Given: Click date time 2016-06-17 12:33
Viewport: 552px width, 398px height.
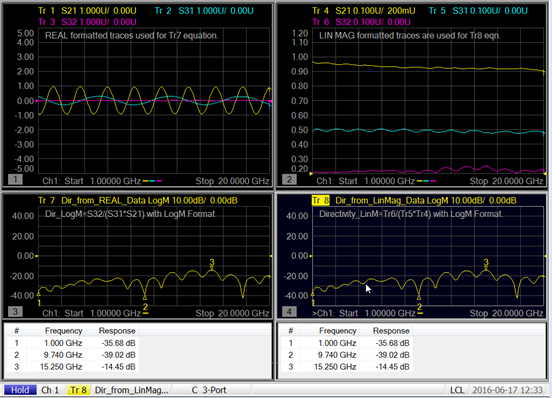Looking at the screenshot, I should tap(507, 390).
